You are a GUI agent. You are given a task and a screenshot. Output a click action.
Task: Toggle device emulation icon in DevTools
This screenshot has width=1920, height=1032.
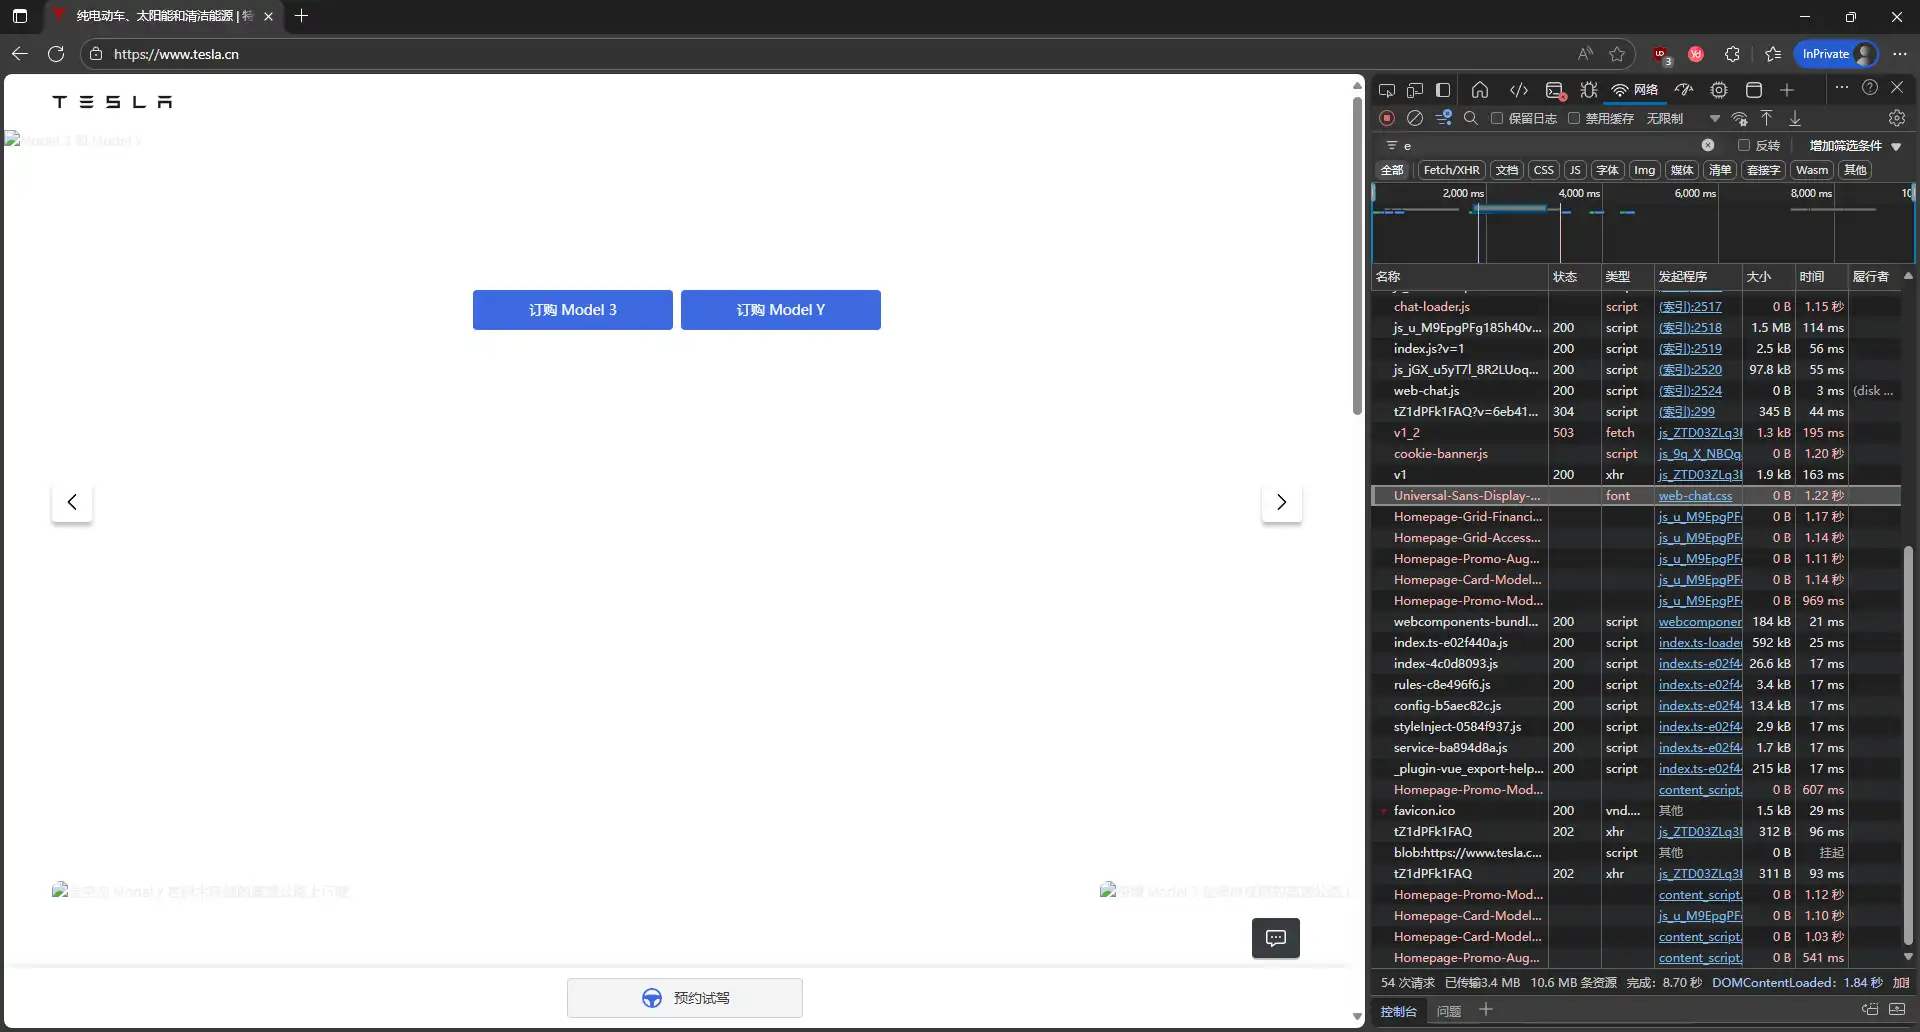point(1415,90)
